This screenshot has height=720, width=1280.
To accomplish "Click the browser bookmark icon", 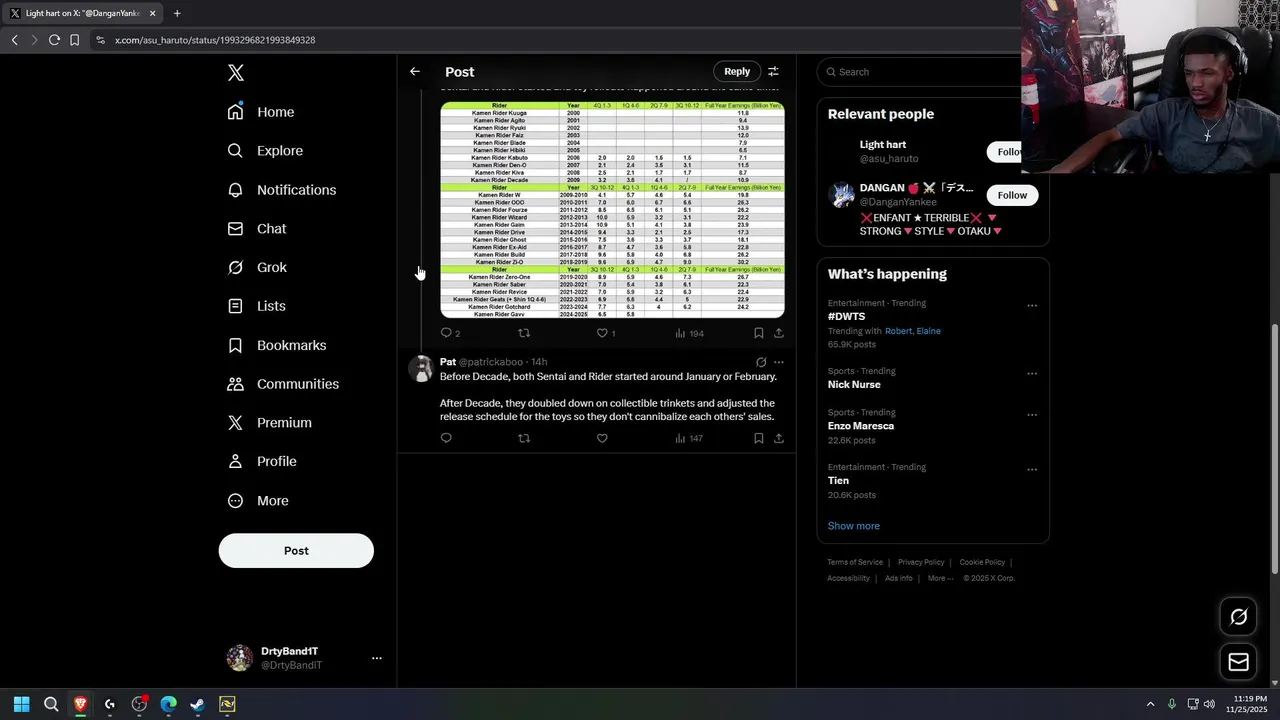I will point(74,40).
